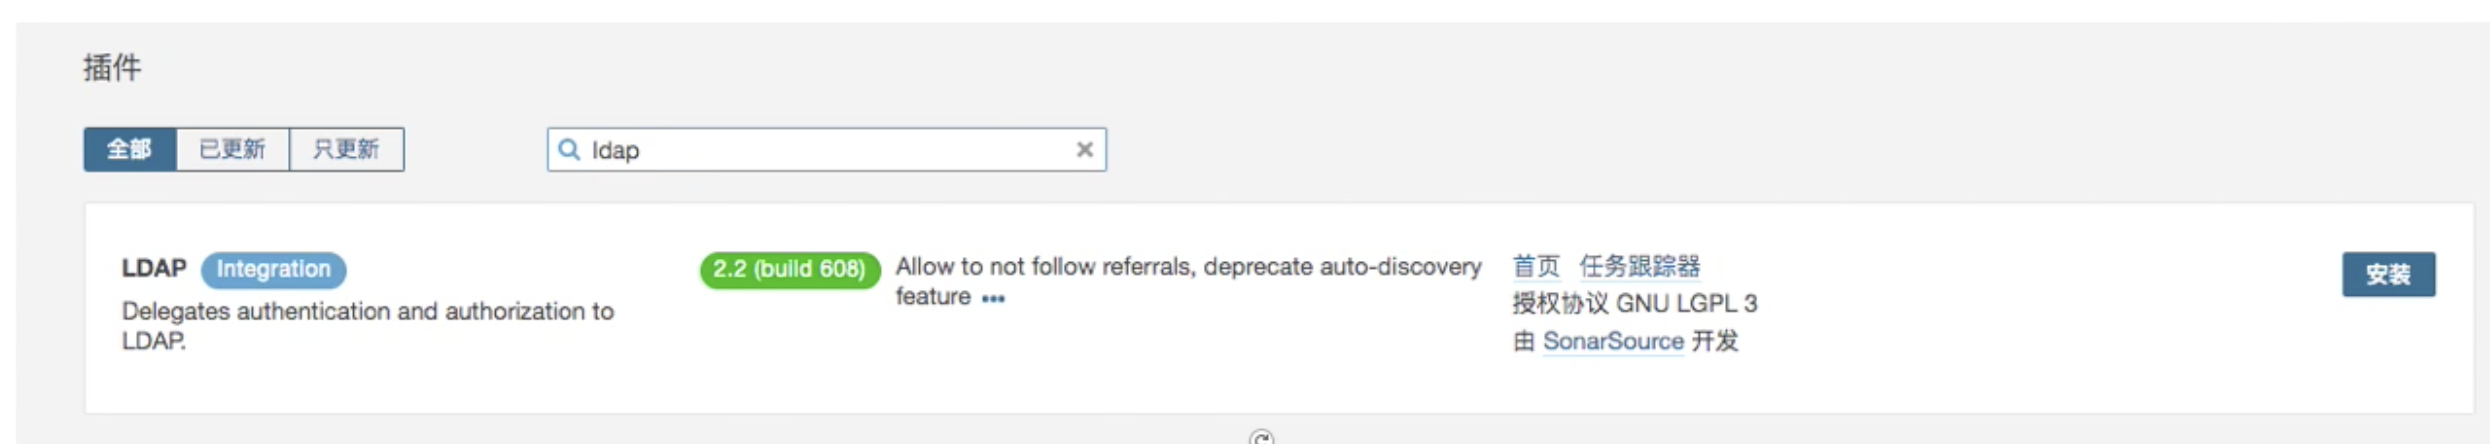
Task: Click the Integration category badge
Action: [x=273, y=269]
